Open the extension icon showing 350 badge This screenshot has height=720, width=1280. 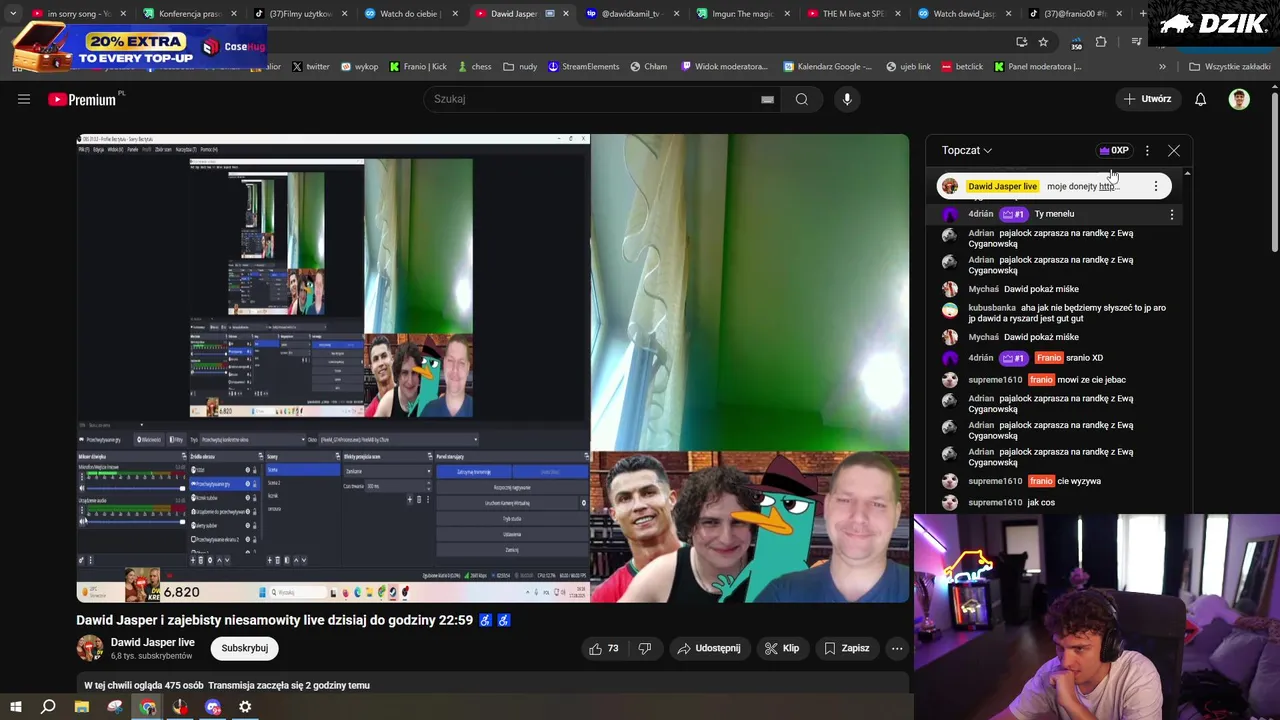pyautogui.click(x=1076, y=42)
